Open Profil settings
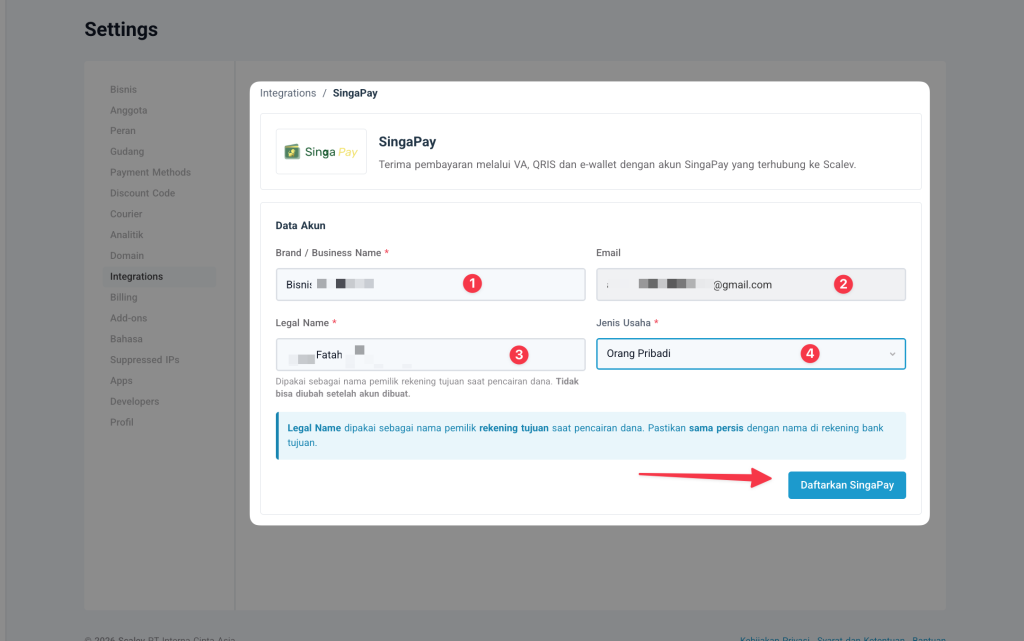Viewport: 1024px width, 641px height. [x=121, y=422]
